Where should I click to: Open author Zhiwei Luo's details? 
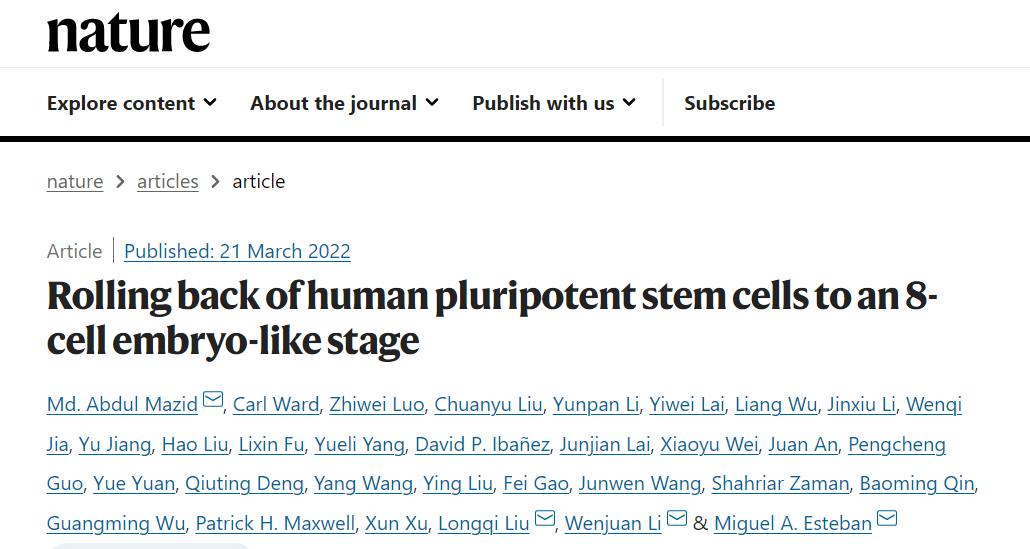pyautogui.click(x=376, y=405)
